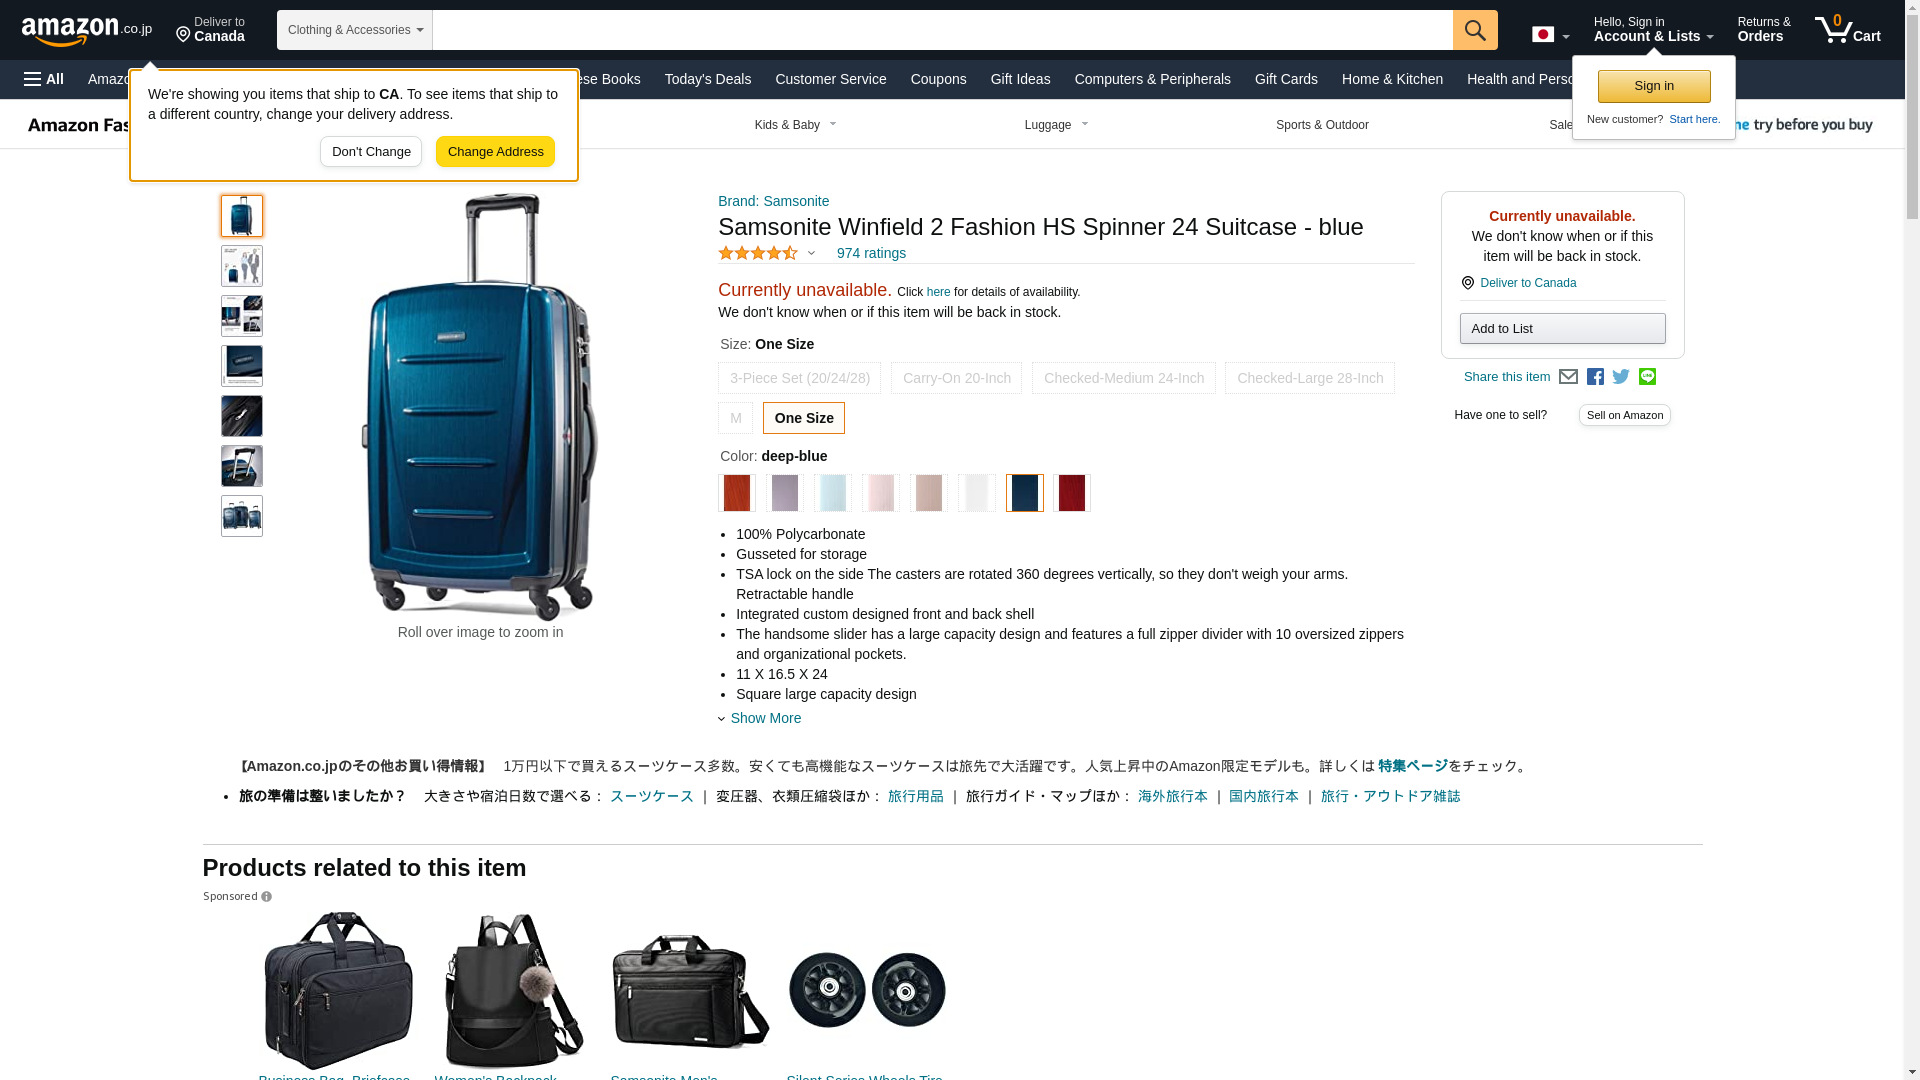Image resolution: width=1920 pixels, height=1080 pixels.
Task: Share this item on Facebook
Action: (1595, 377)
